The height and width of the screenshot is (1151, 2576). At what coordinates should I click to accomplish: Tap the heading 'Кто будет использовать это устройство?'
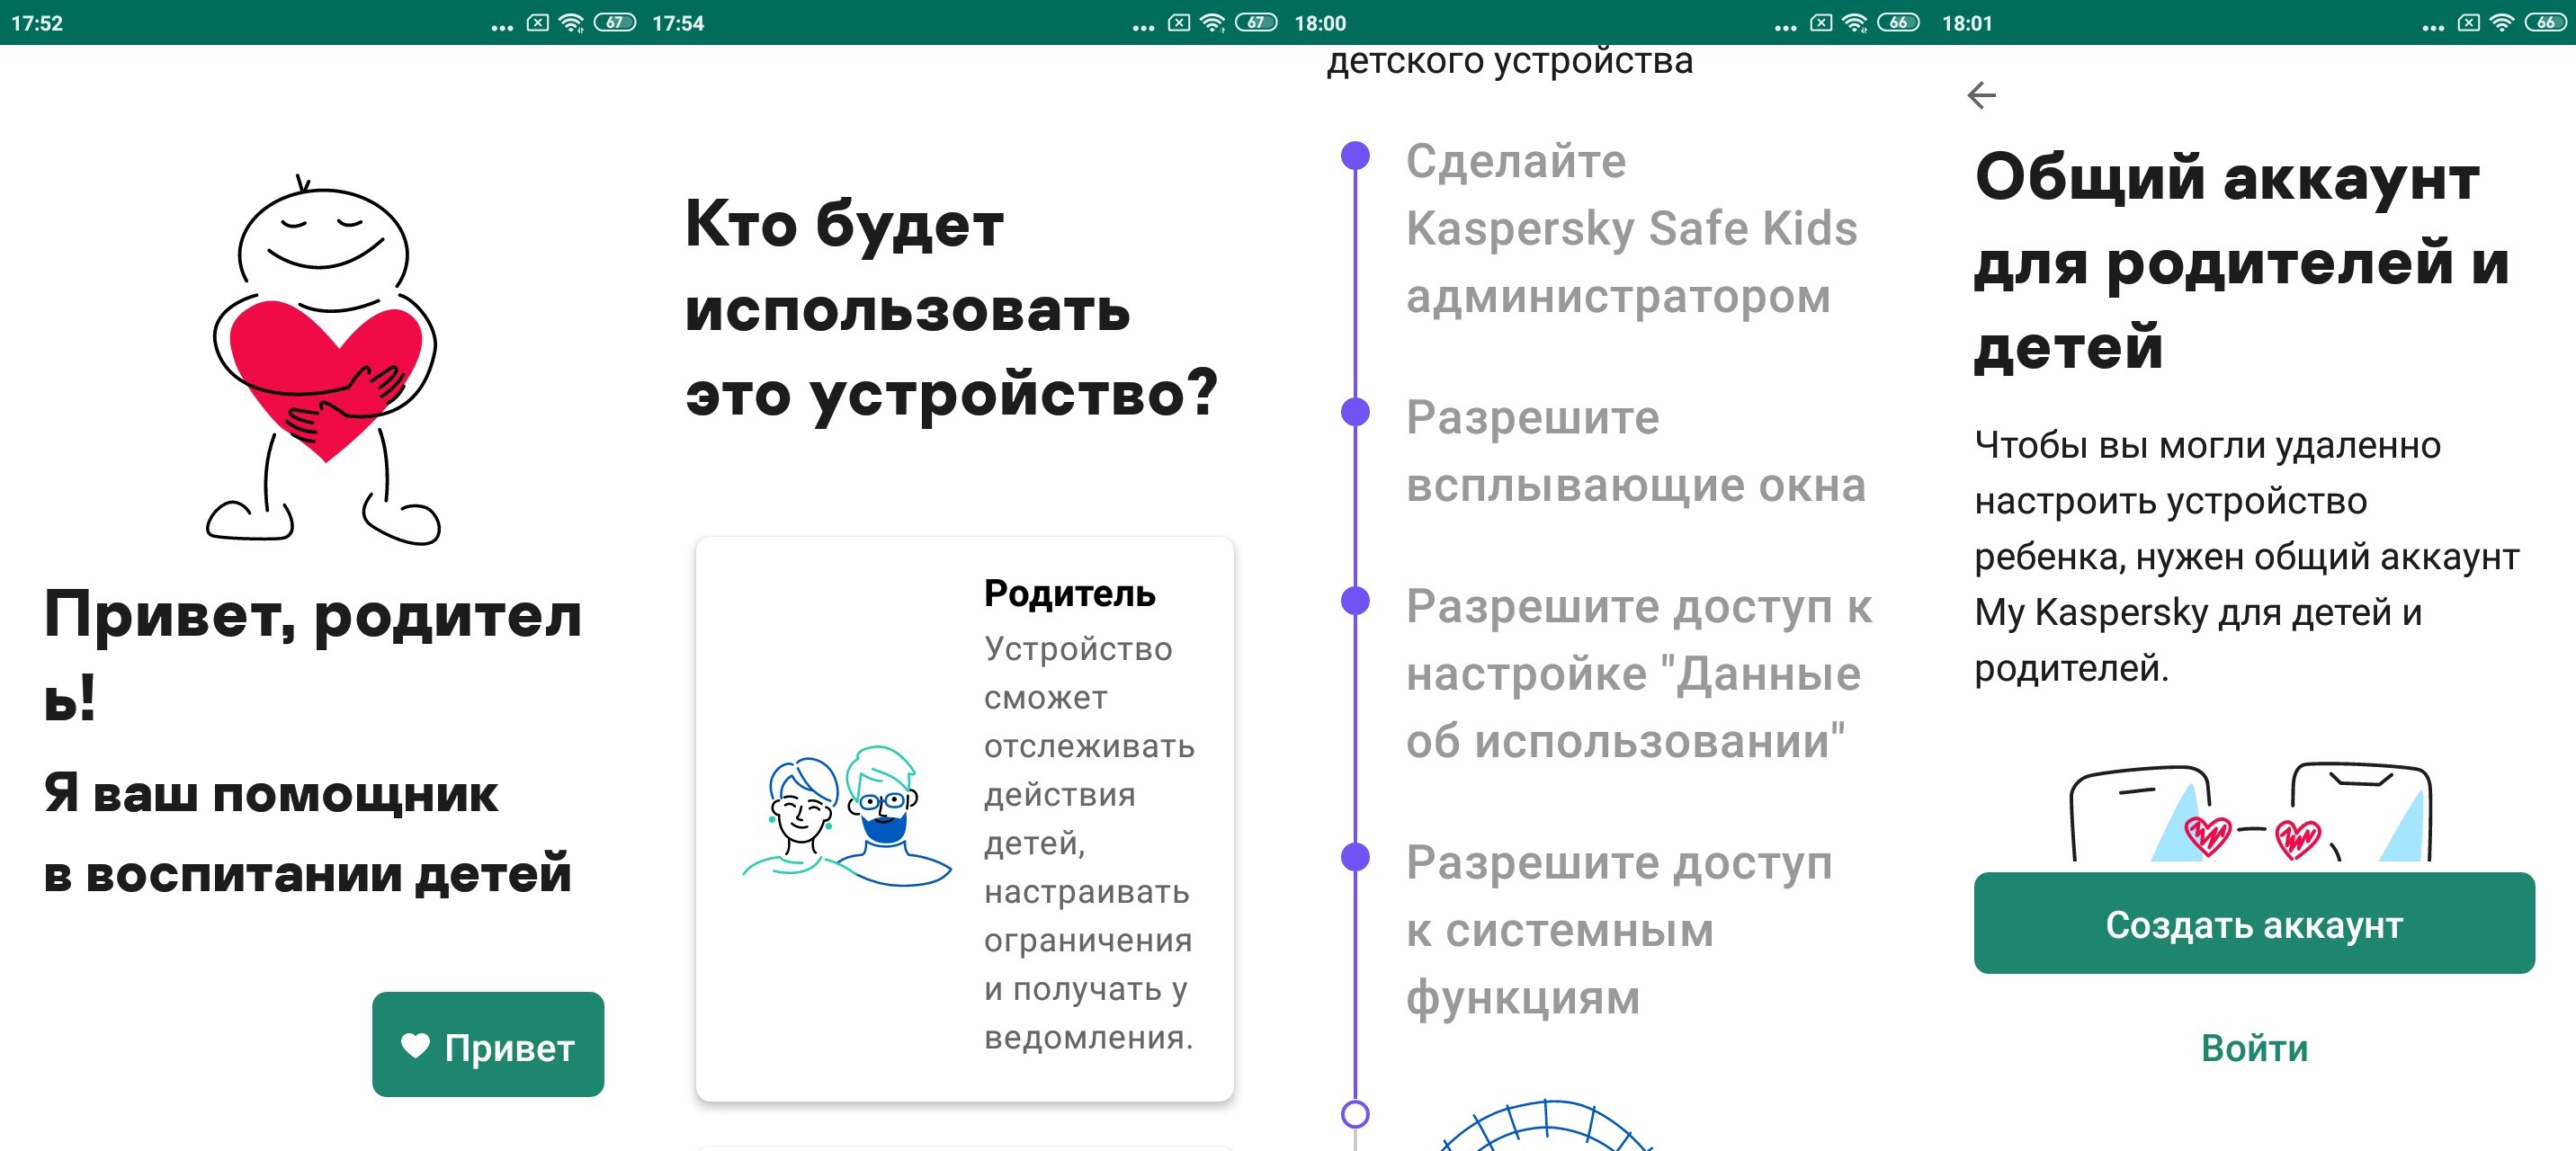pyautogui.click(x=951, y=310)
